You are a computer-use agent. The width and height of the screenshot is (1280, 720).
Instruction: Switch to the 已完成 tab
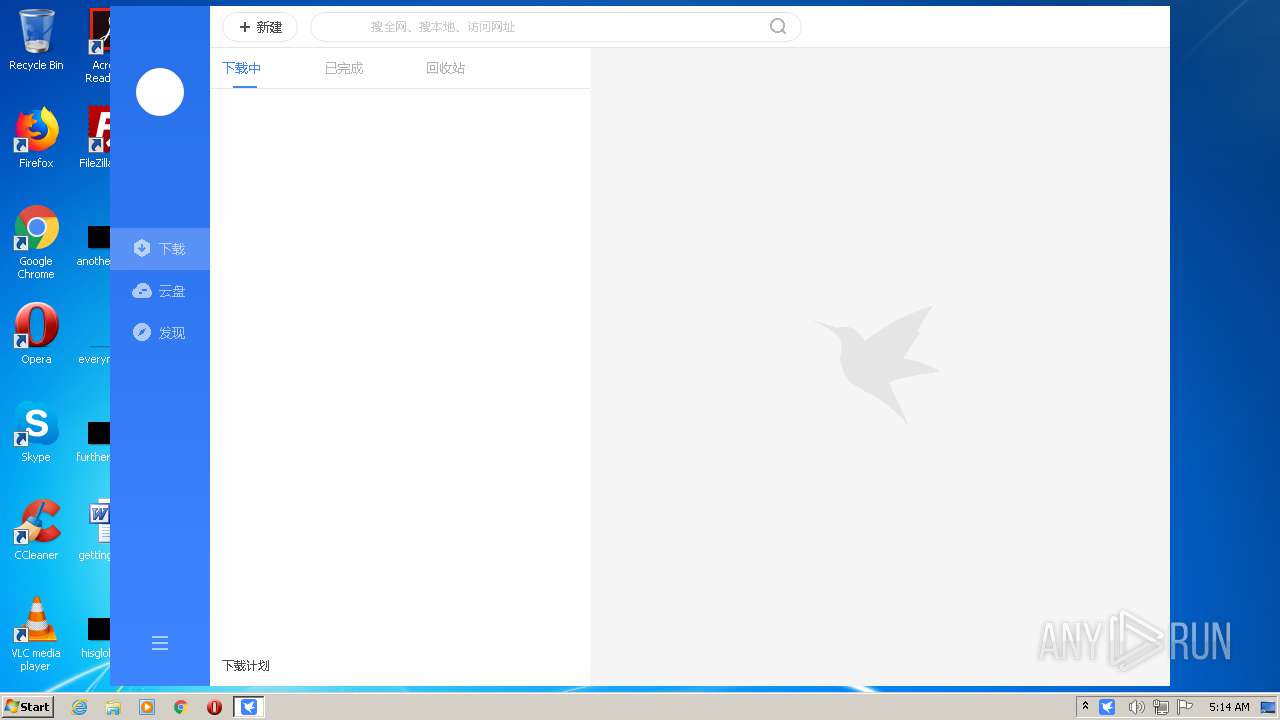(343, 68)
